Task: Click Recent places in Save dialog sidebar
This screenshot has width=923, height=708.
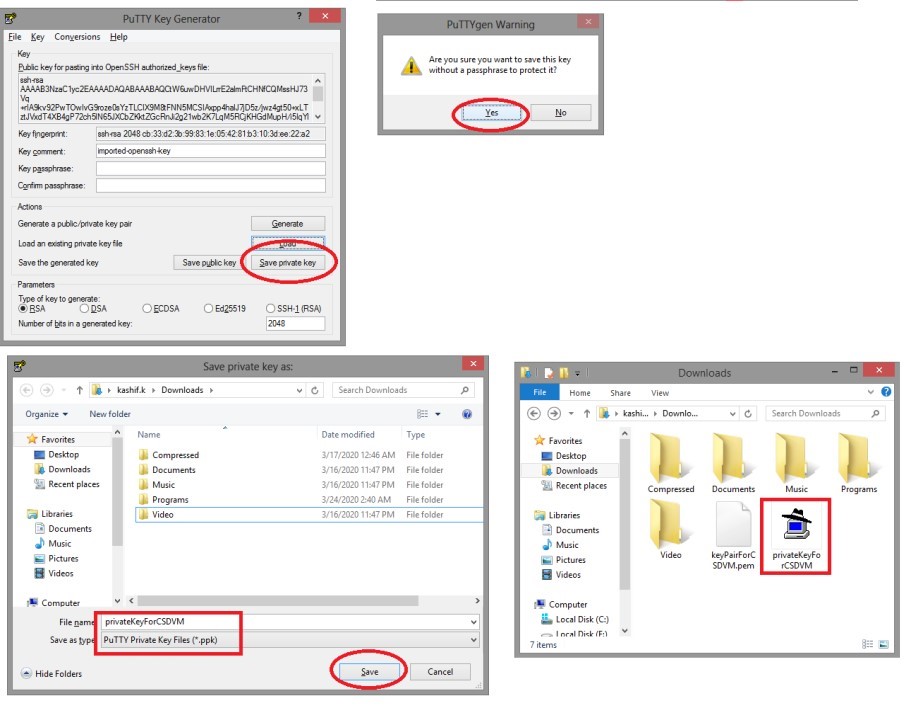Action: point(74,484)
